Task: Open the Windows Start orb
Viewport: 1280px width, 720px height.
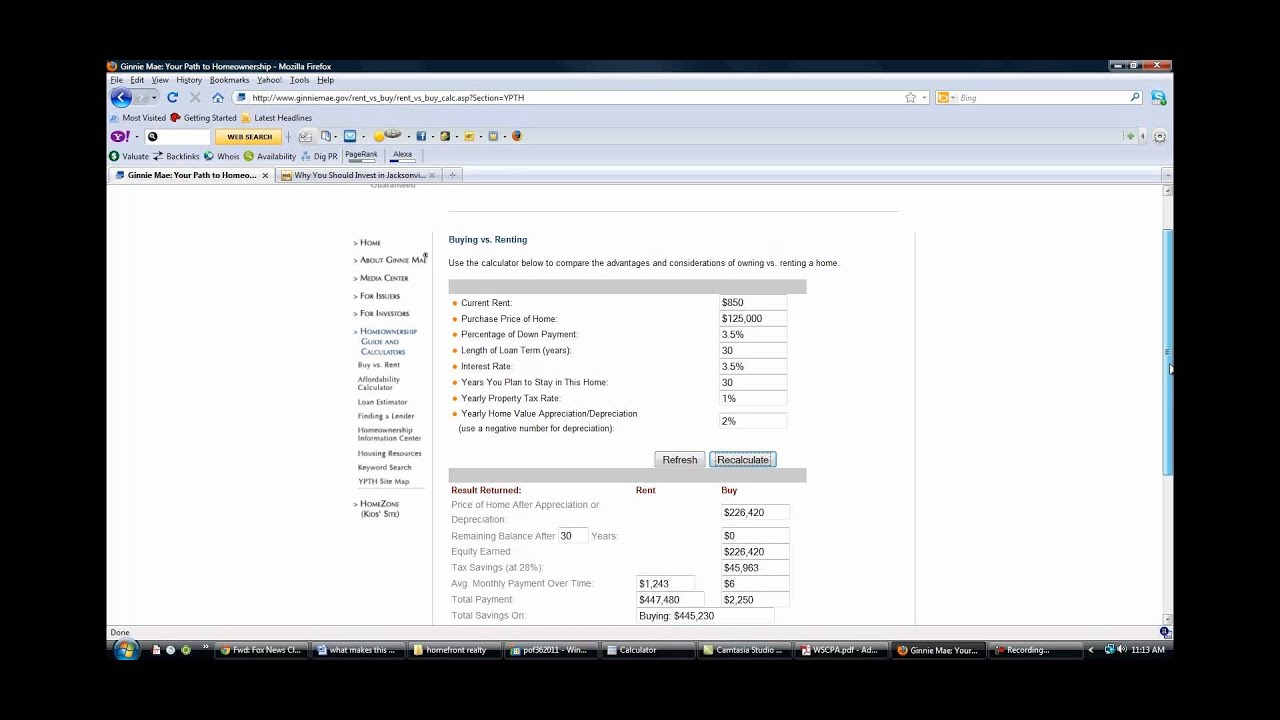Action: 125,650
